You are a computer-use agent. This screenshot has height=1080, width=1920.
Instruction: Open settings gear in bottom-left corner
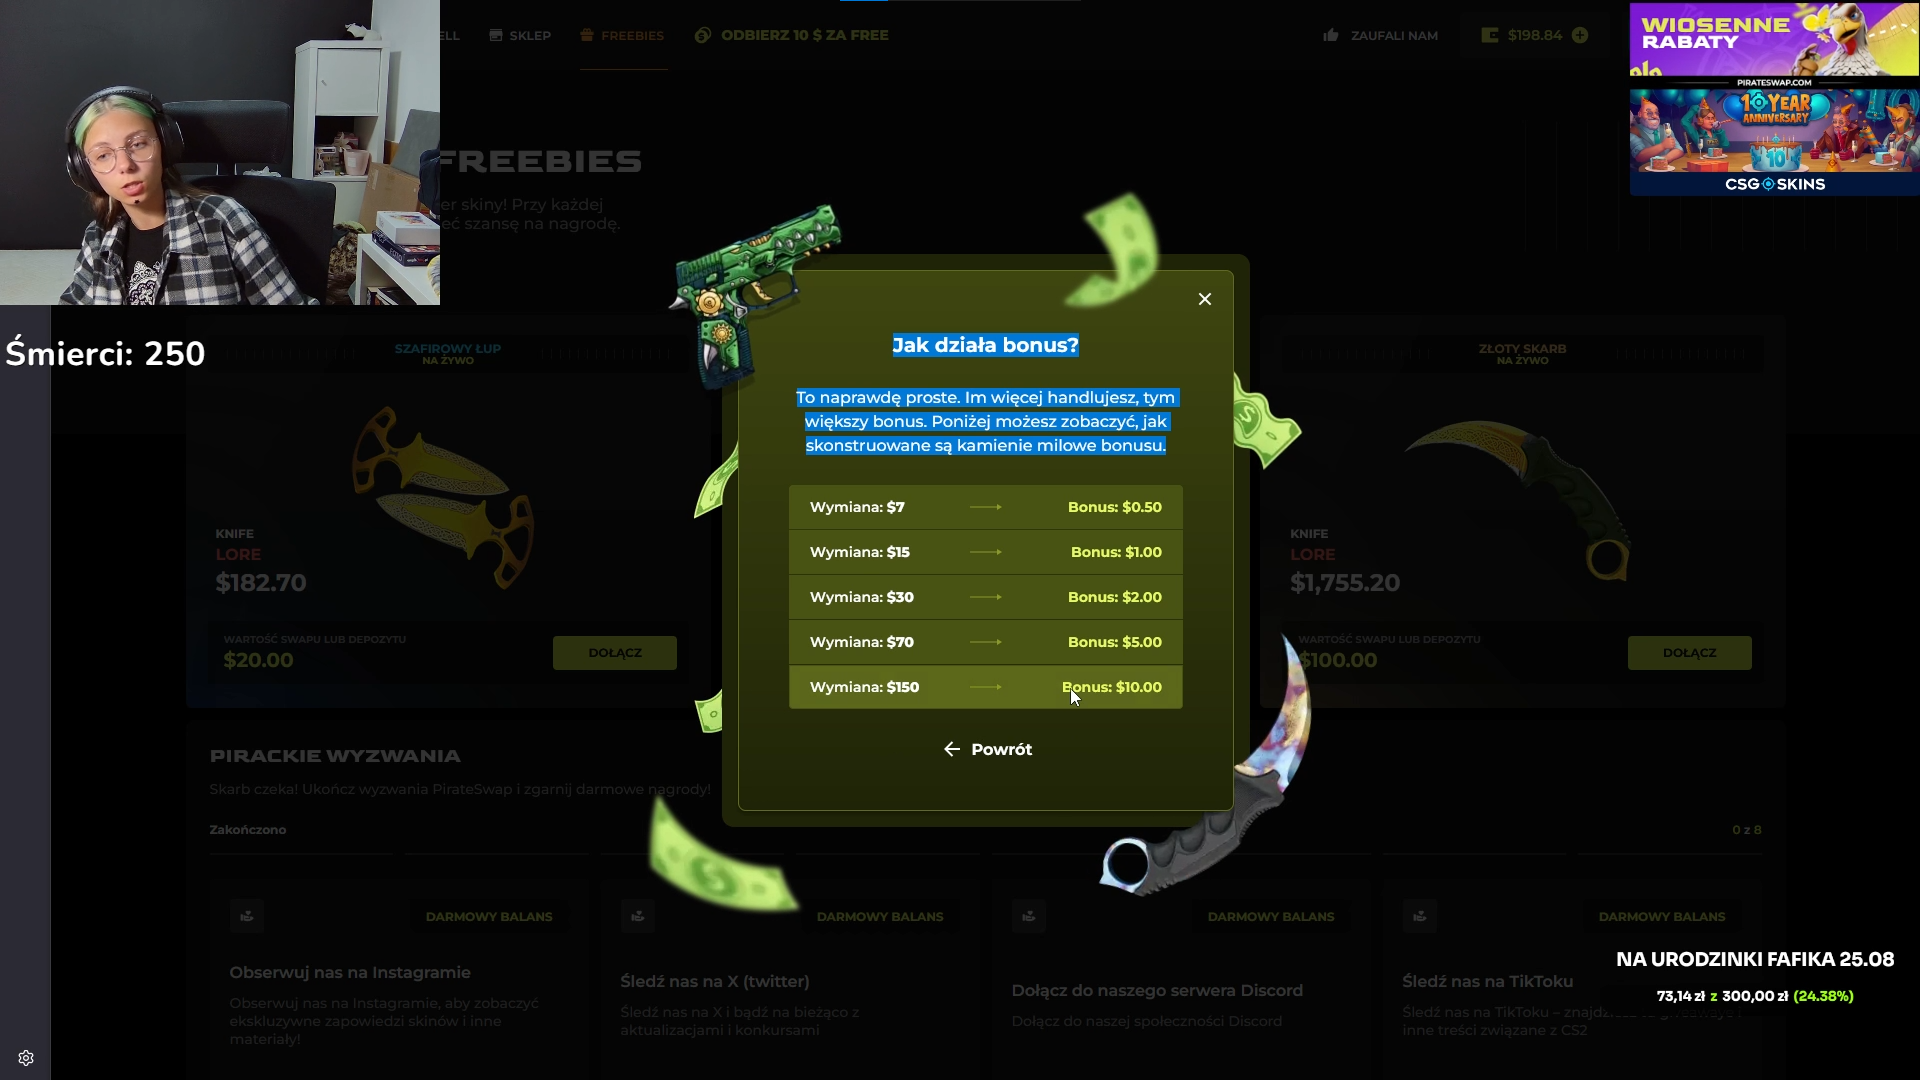pyautogui.click(x=26, y=1058)
